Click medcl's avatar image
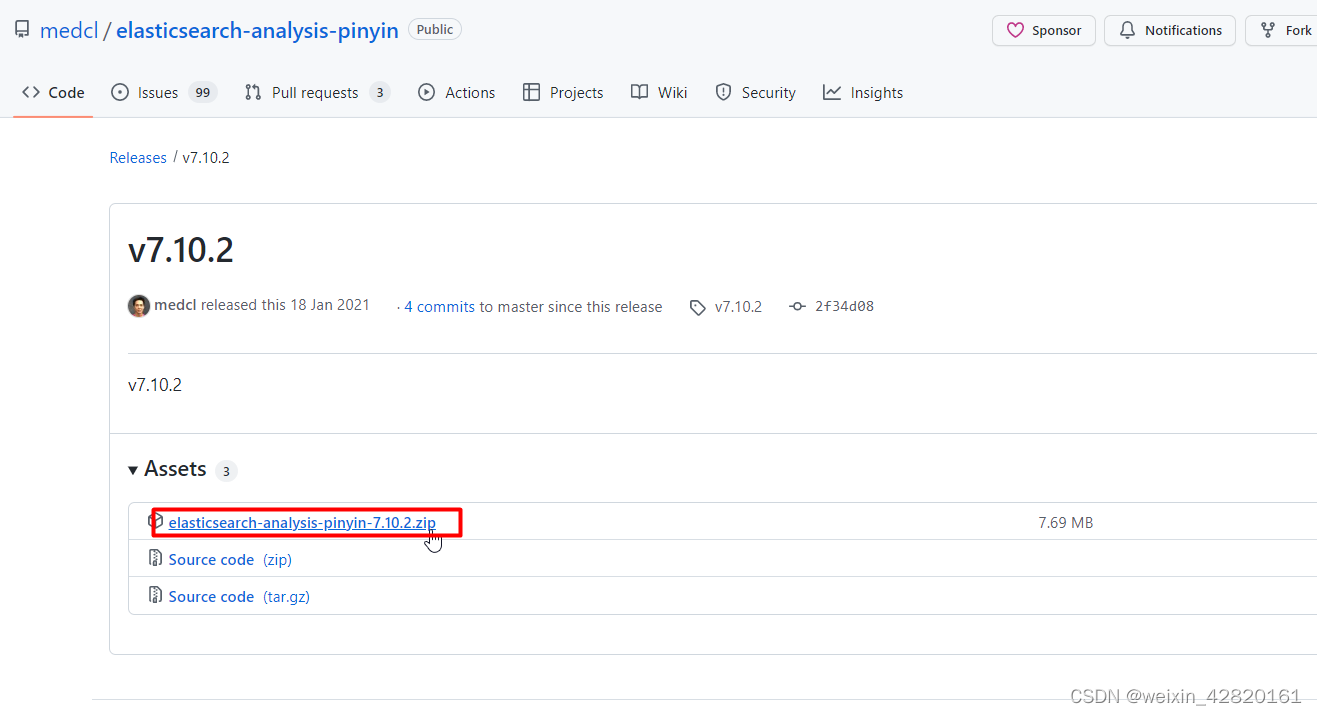This screenshot has width=1317, height=715. (x=139, y=306)
